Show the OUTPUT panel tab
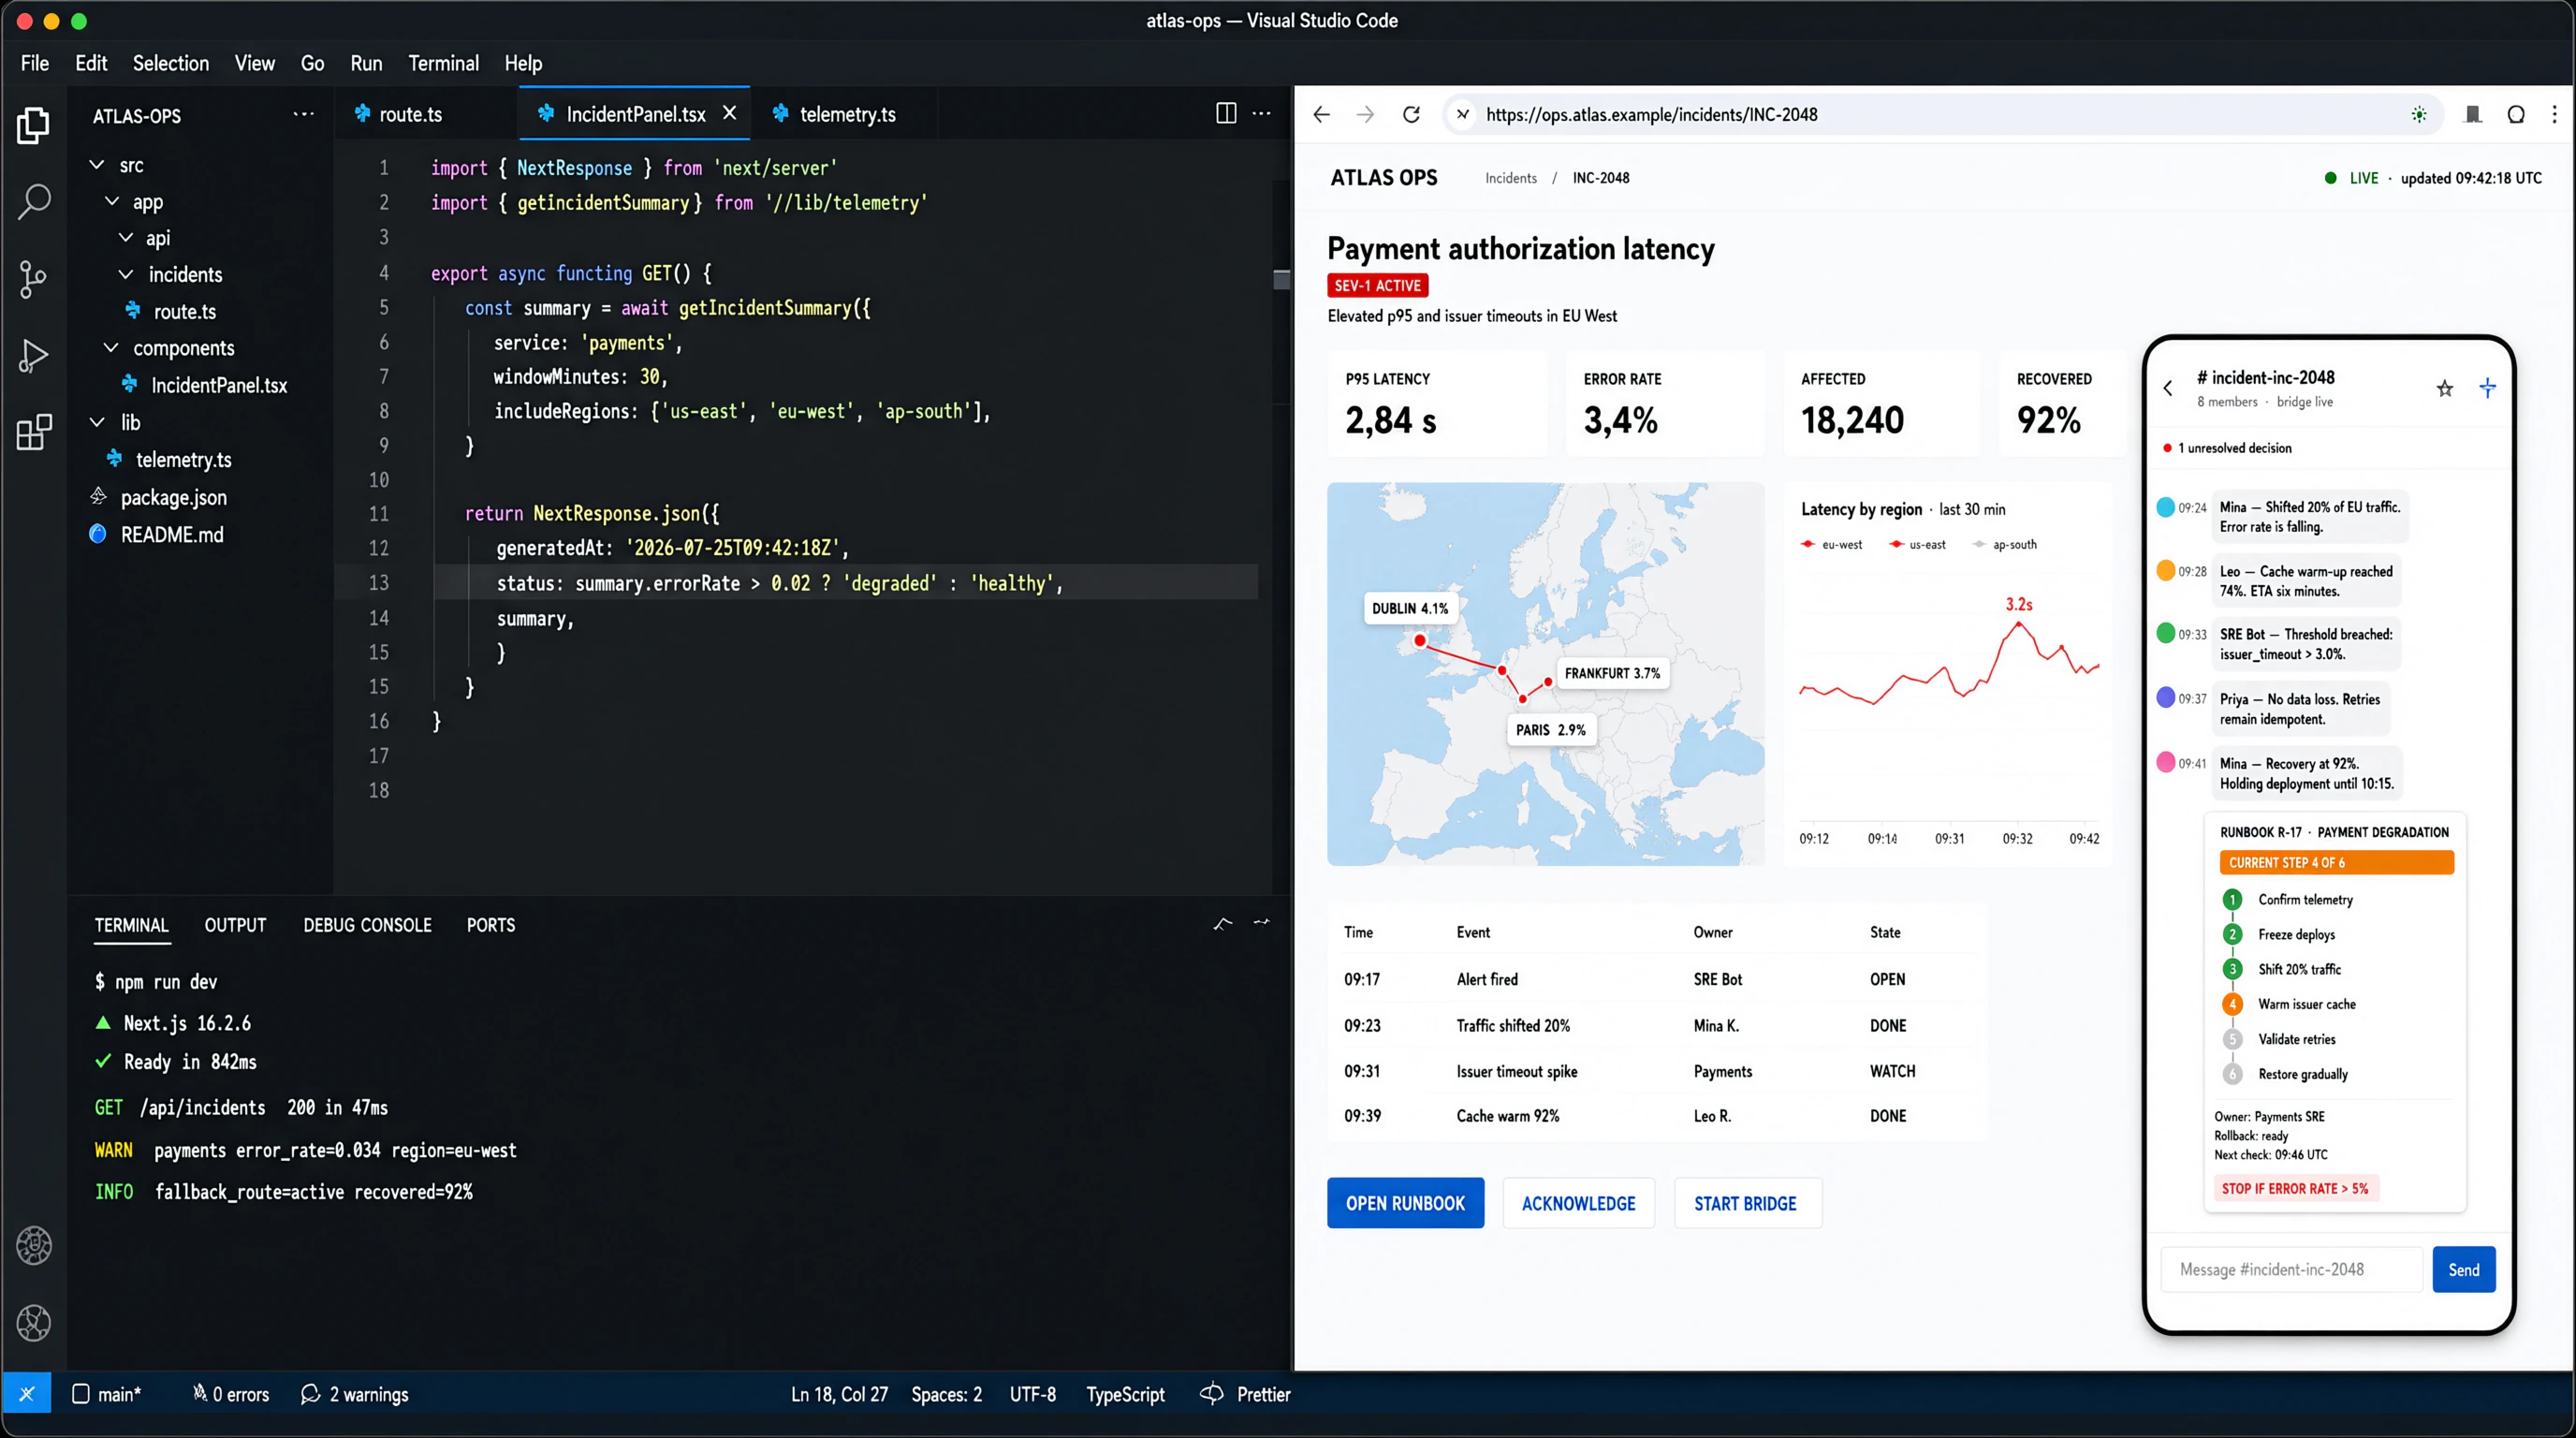This screenshot has width=2576, height=1438. tap(236, 925)
